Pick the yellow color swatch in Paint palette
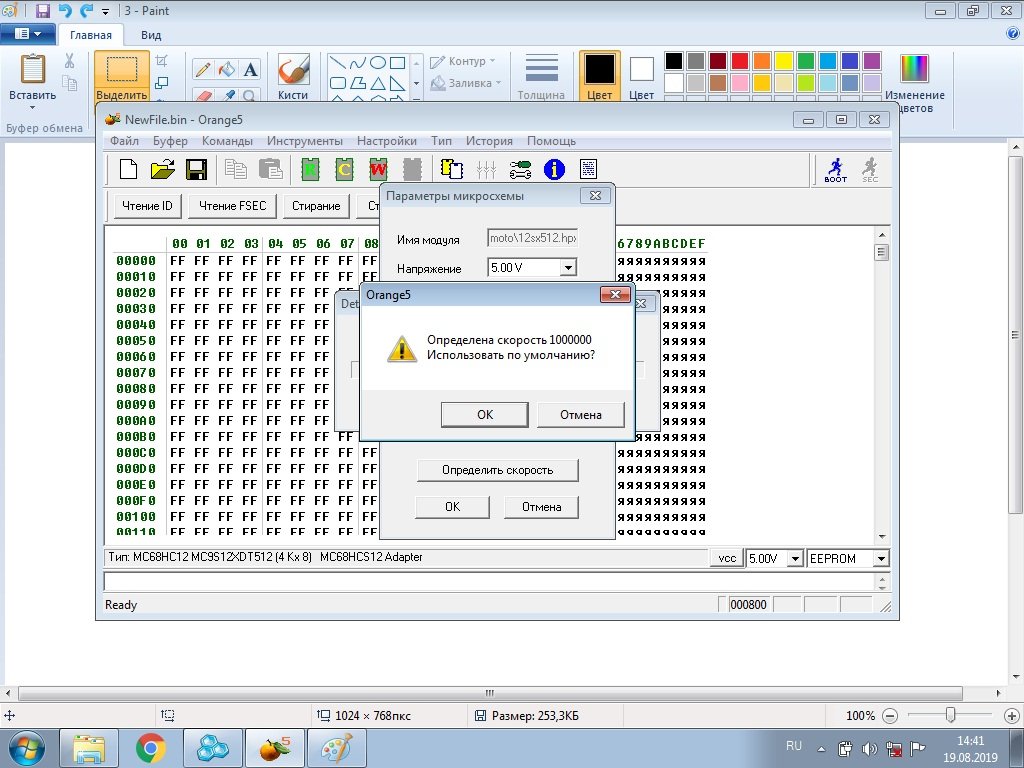This screenshot has width=1024, height=768. (x=784, y=61)
